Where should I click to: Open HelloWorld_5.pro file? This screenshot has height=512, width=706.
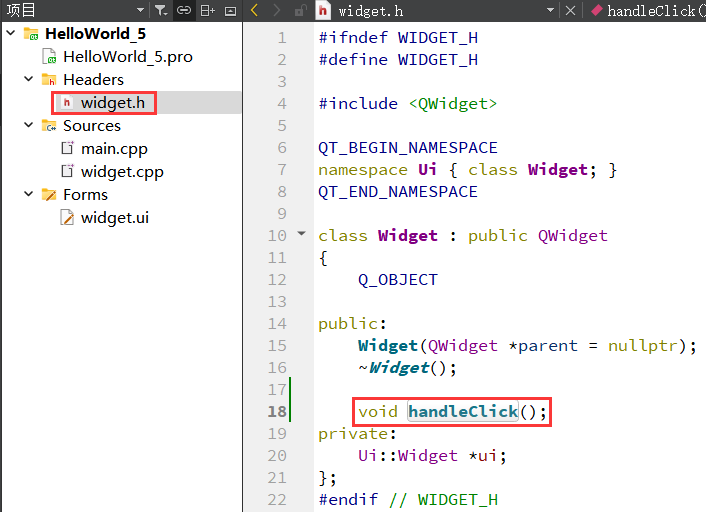click(x=128, y=57)
